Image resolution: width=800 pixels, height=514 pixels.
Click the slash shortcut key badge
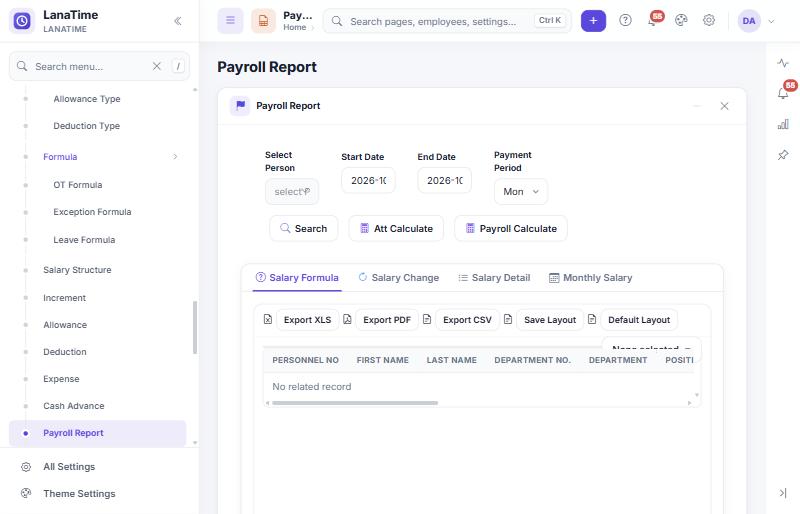point(178,66)
